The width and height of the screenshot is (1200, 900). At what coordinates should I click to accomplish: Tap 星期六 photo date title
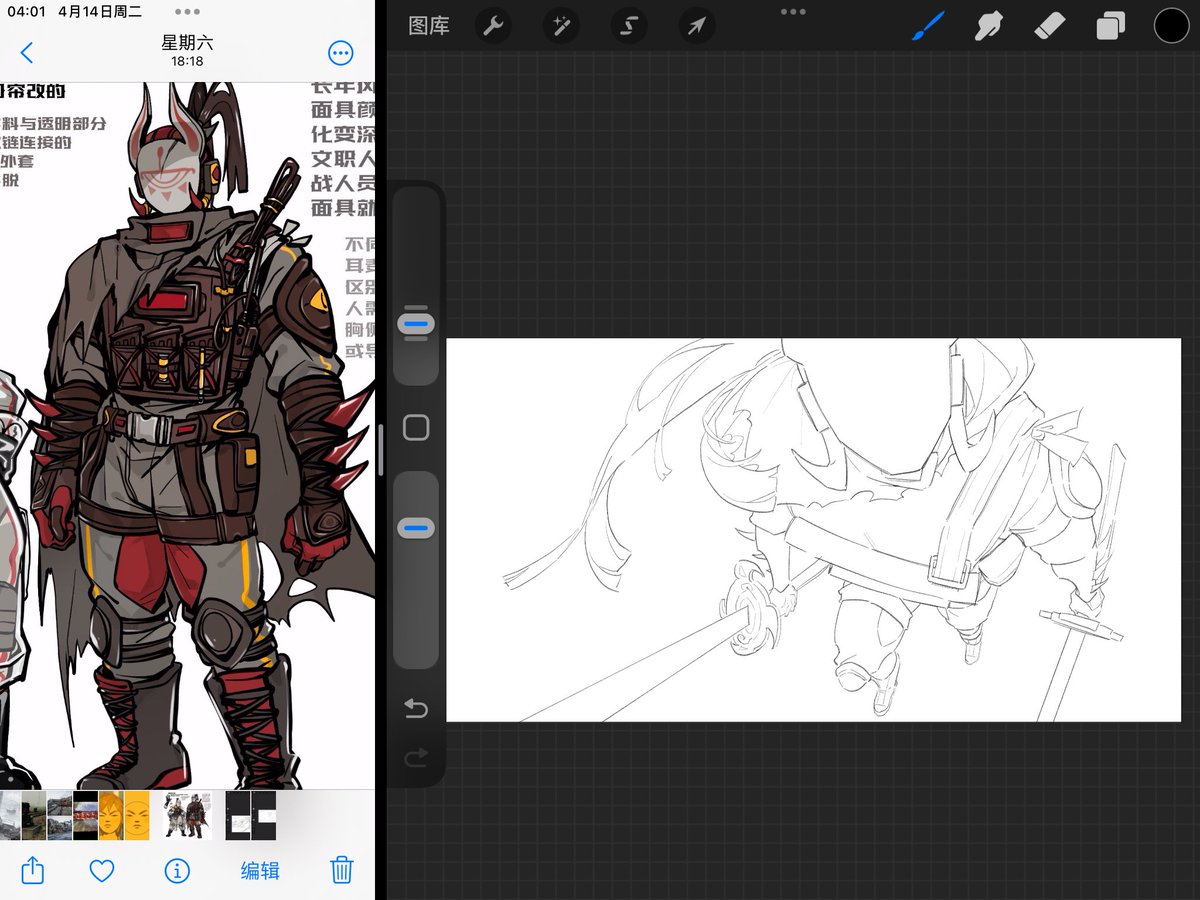(x=187, y=43)
